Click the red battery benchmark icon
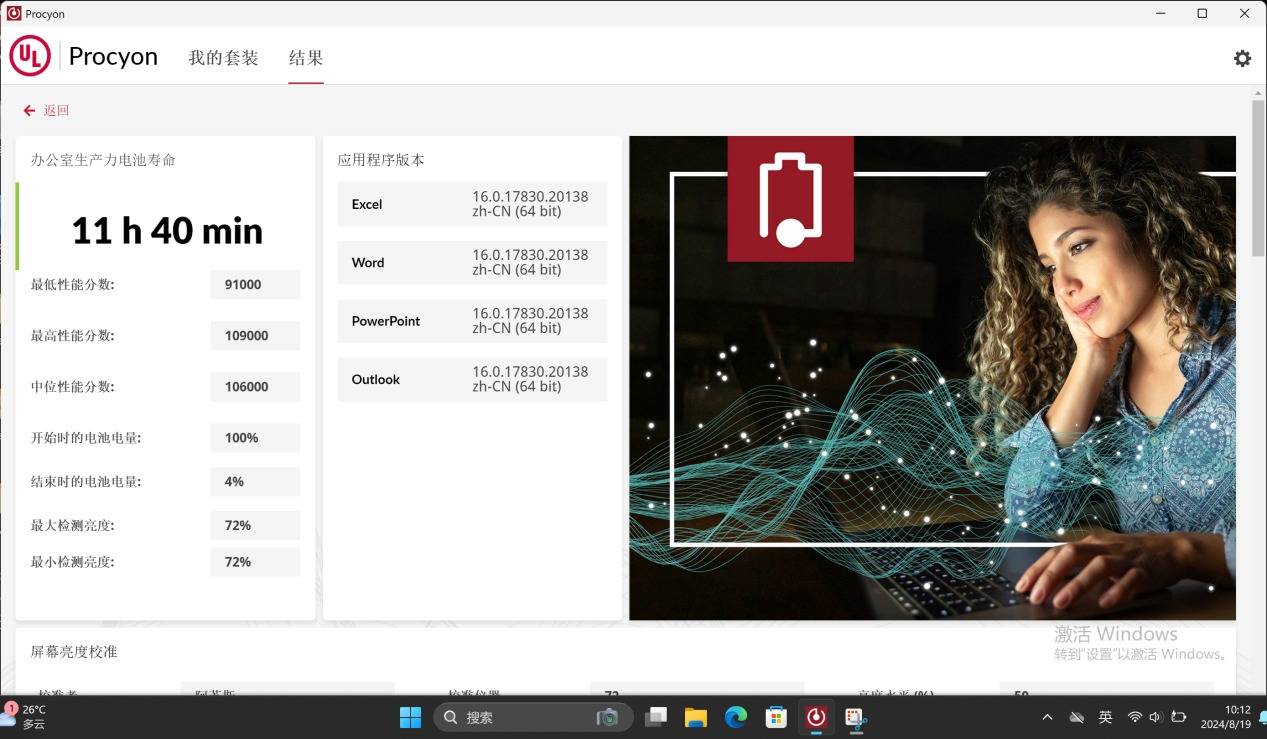The image size is (1267, 739). tap(790, 199)
